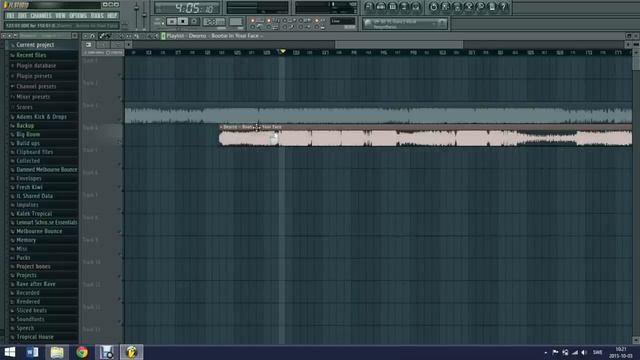This screenshot has height=360, width=640.
Task: Click the magnifier-style icon in shortcut toolbar
Action: (x=481, y=7)
